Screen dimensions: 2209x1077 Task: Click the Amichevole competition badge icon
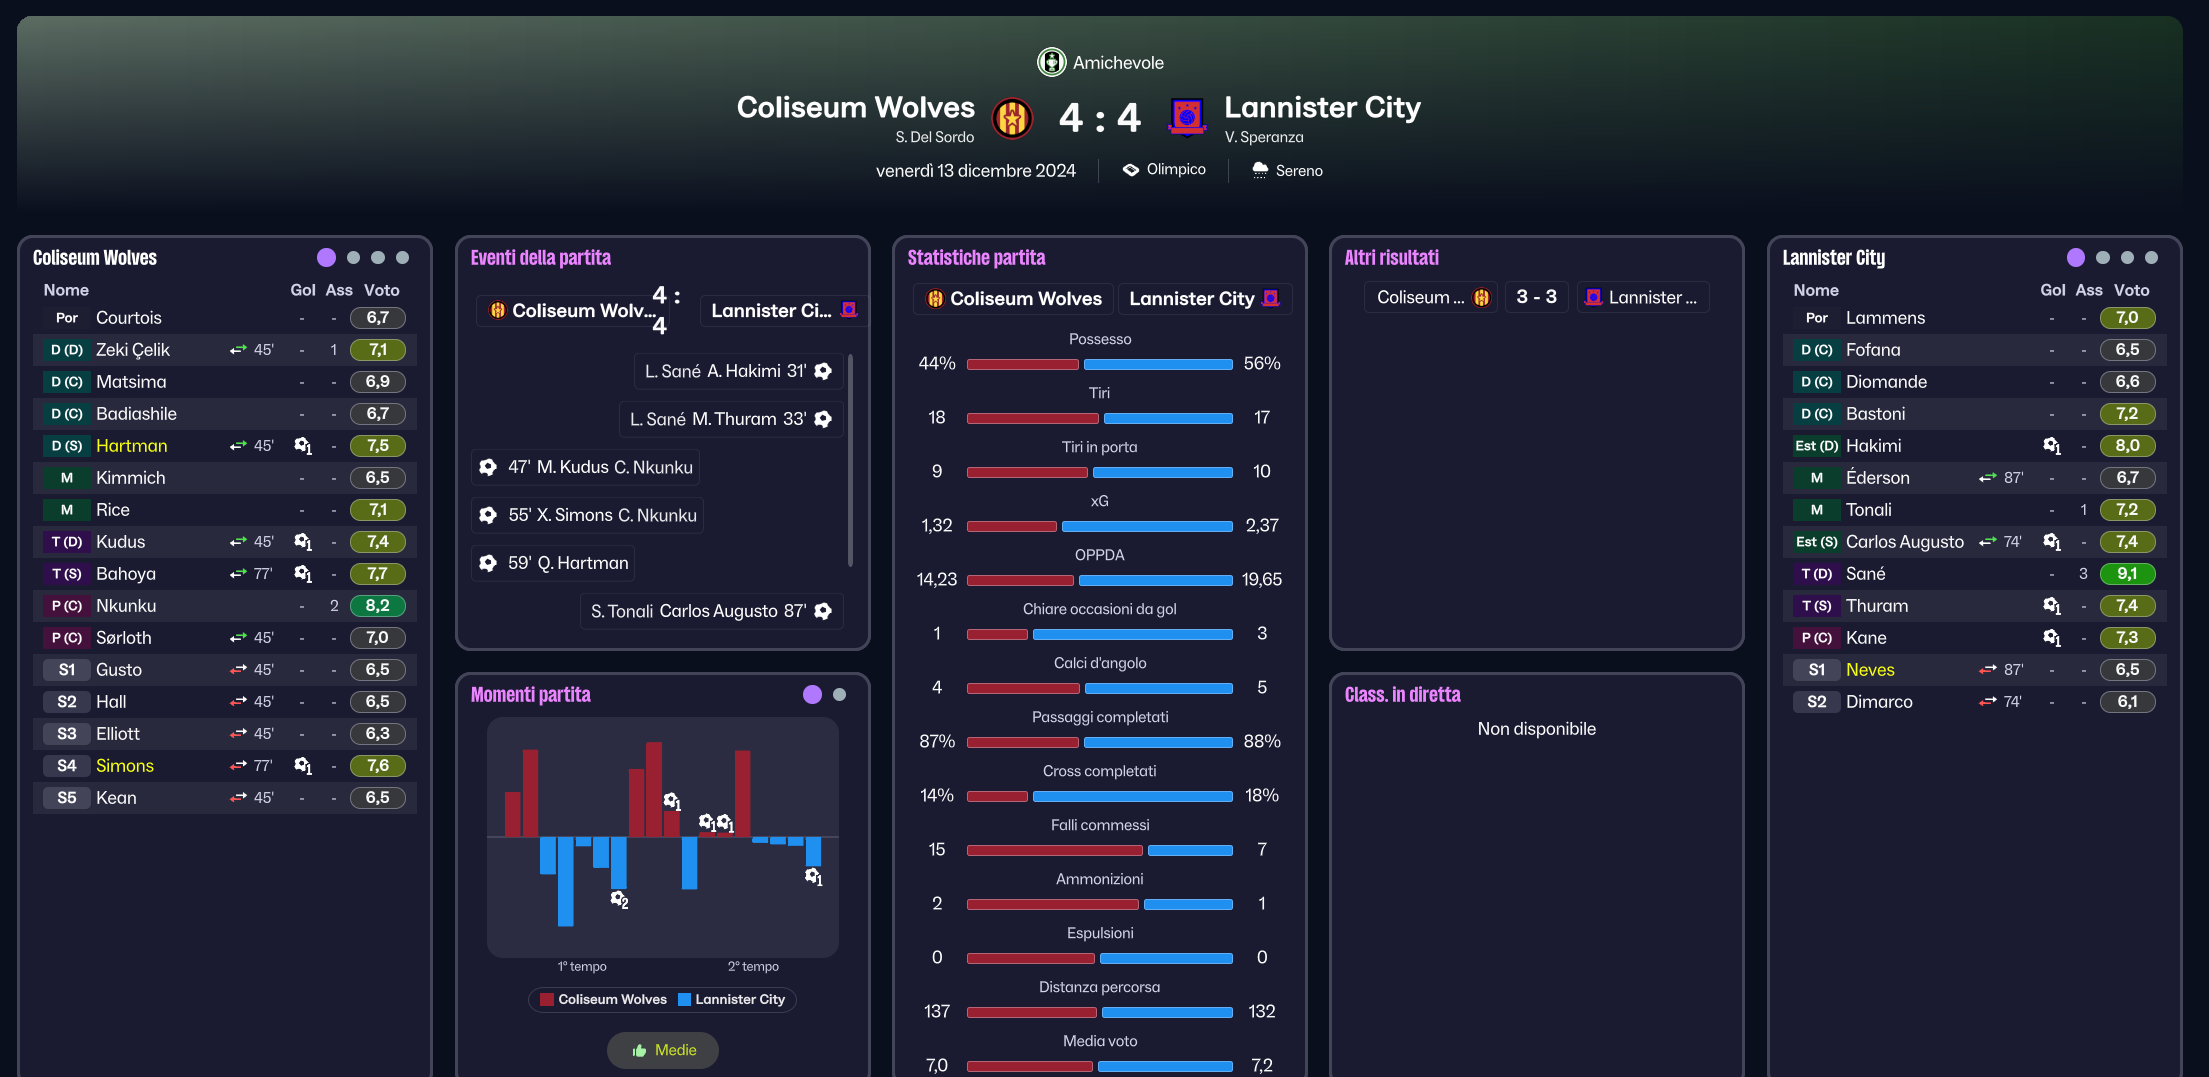click(1051, 62)
